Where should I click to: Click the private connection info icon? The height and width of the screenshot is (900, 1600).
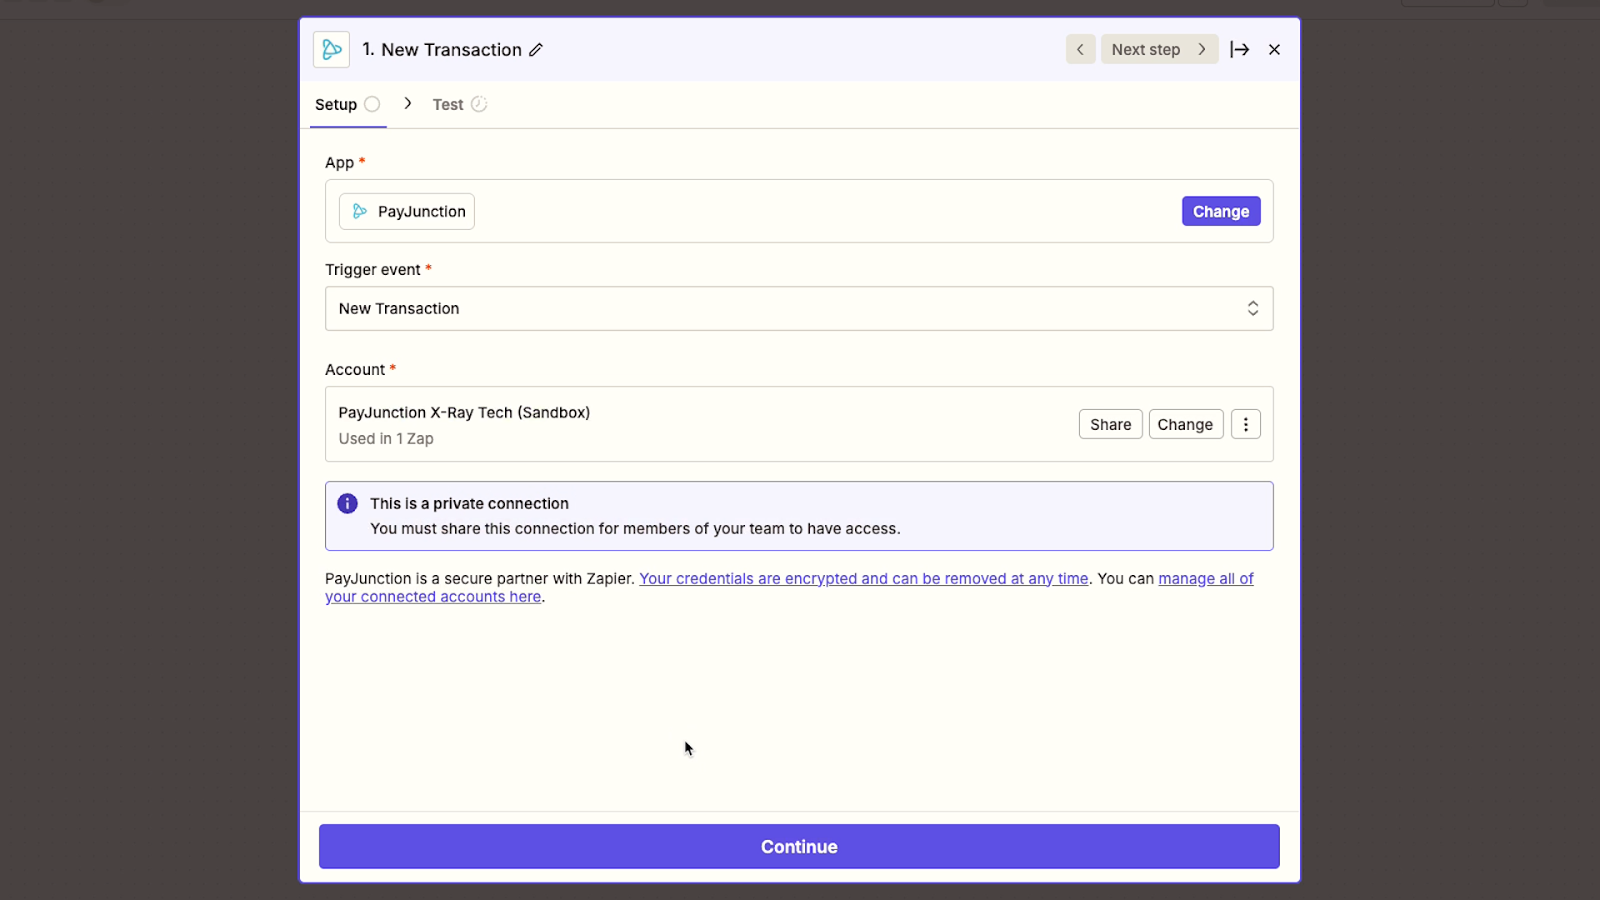[347, 504]
